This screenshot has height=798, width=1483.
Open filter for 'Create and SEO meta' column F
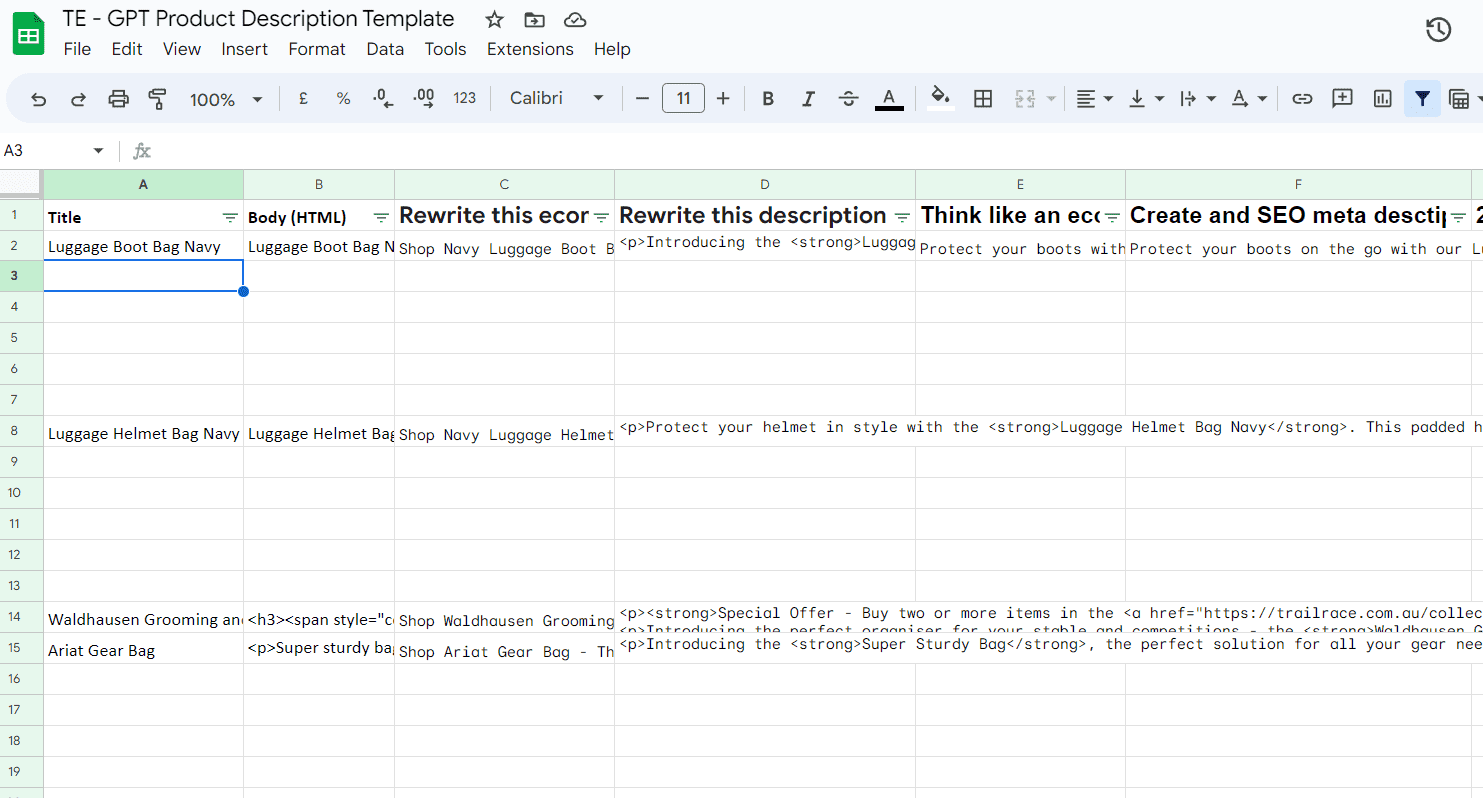tap(1459, 217)
